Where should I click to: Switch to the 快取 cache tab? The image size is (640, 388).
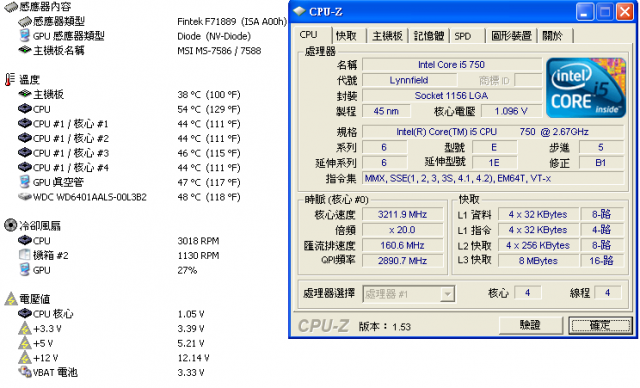(346, 36)
